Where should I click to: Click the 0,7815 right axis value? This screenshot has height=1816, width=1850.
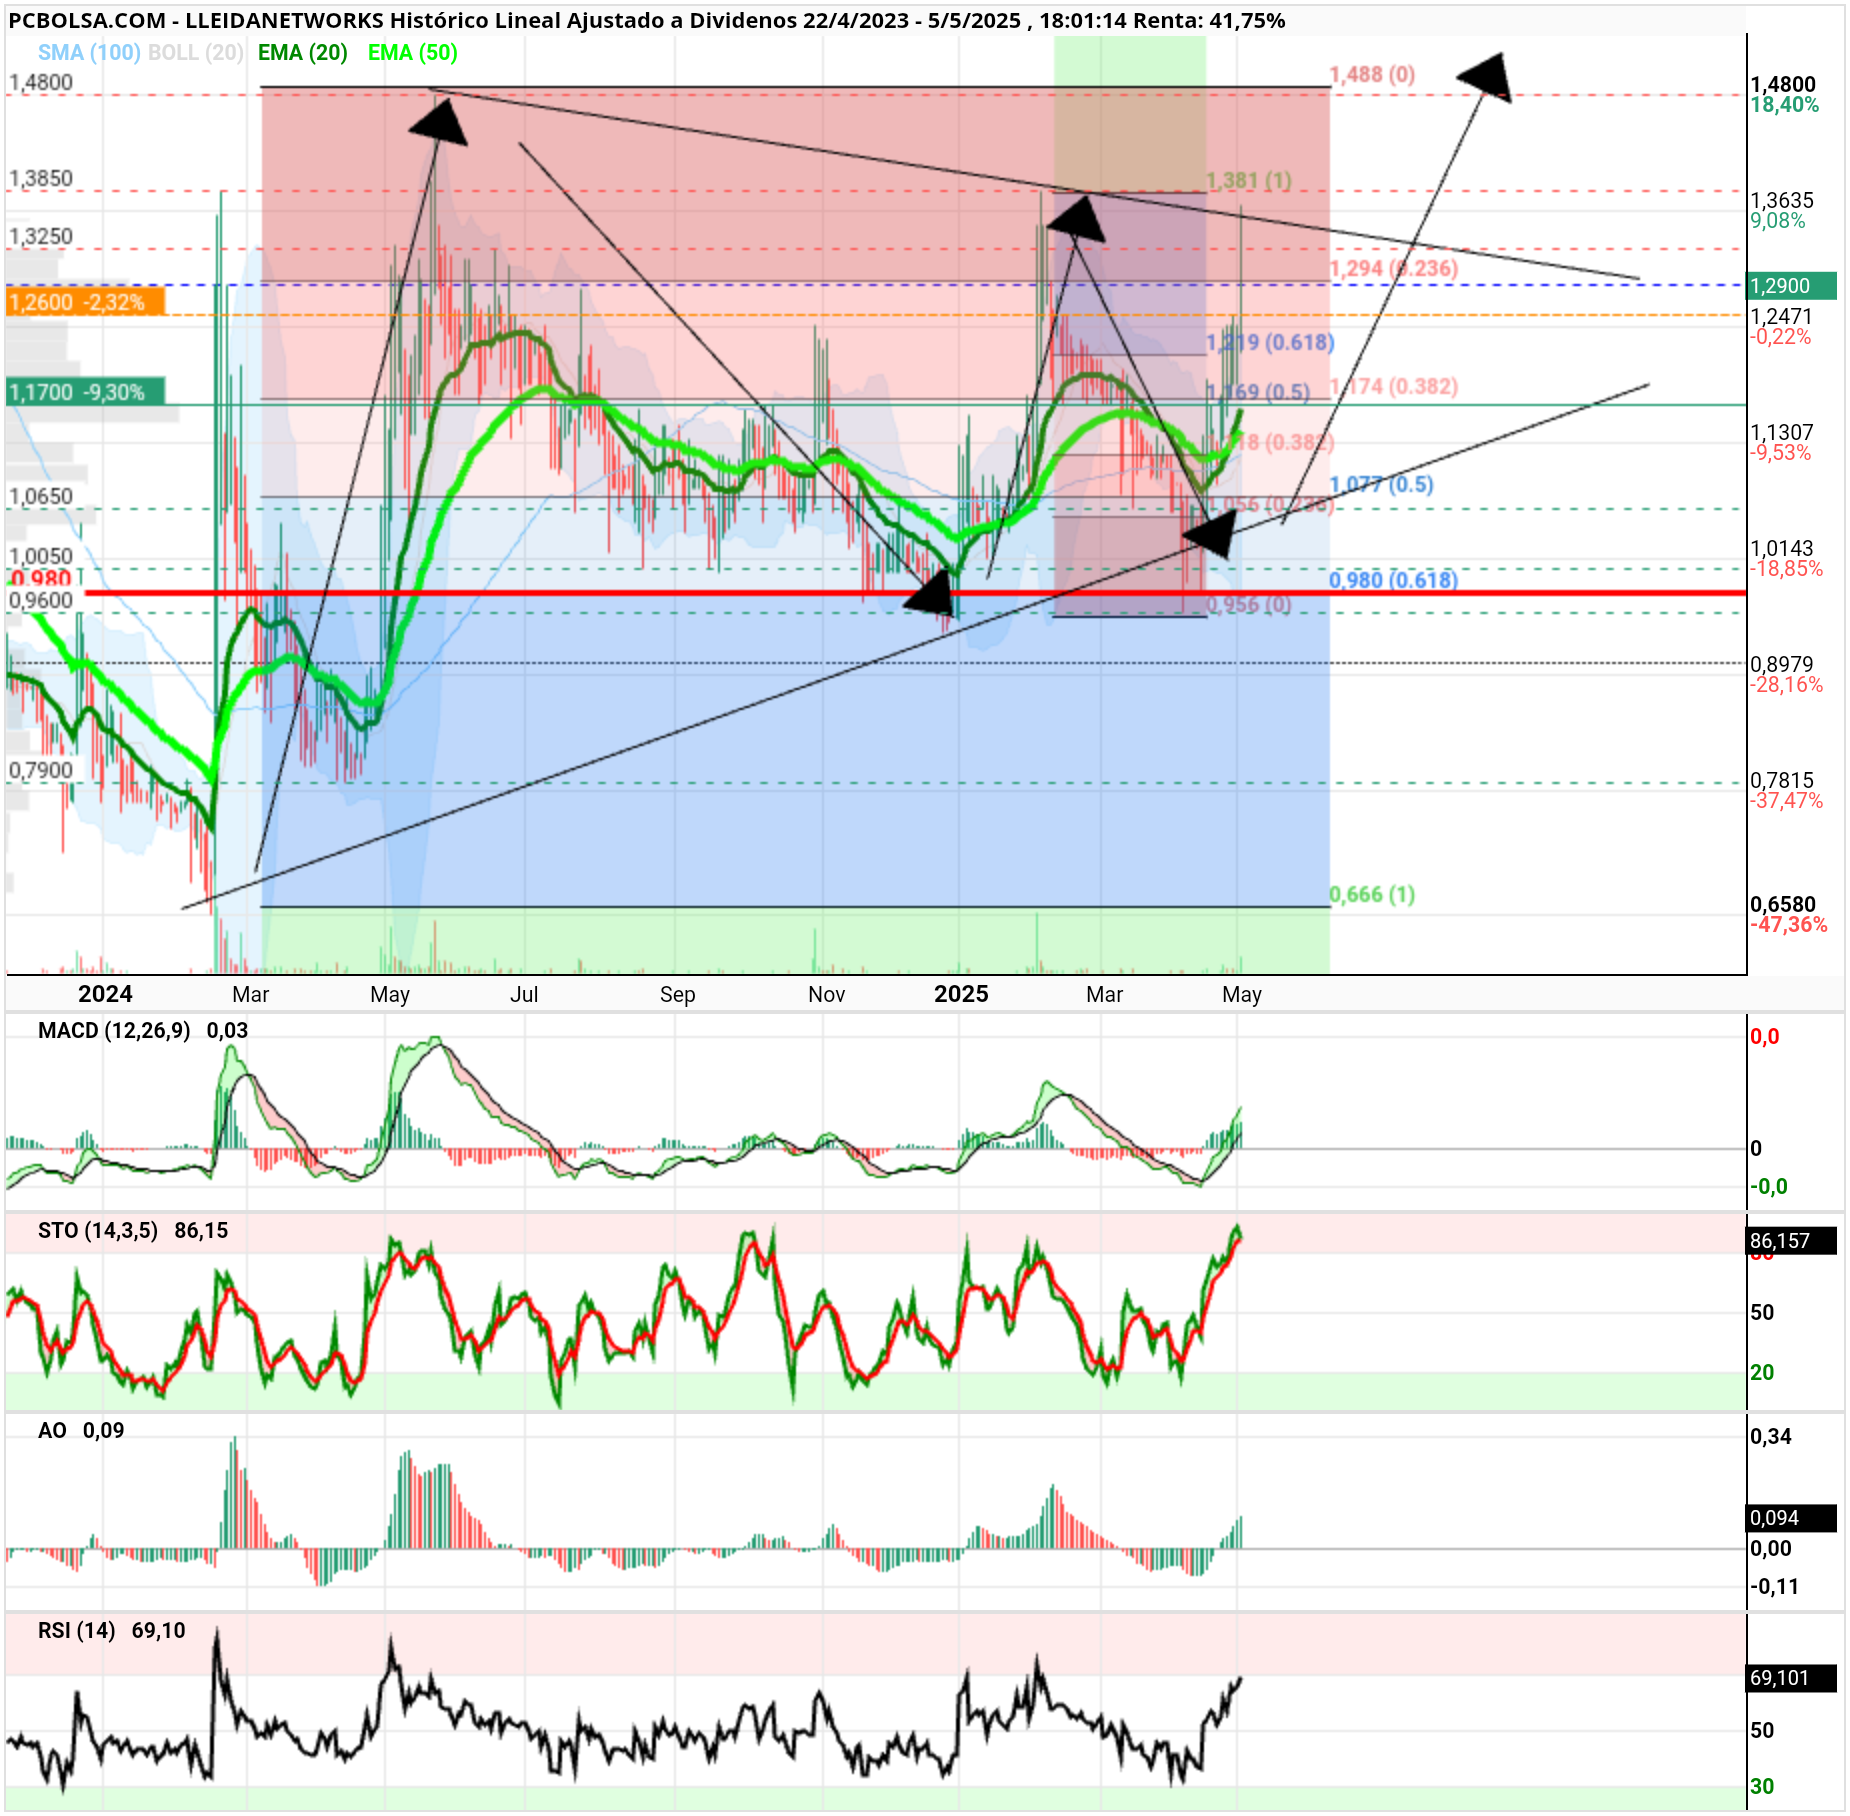click(1781, 780)
